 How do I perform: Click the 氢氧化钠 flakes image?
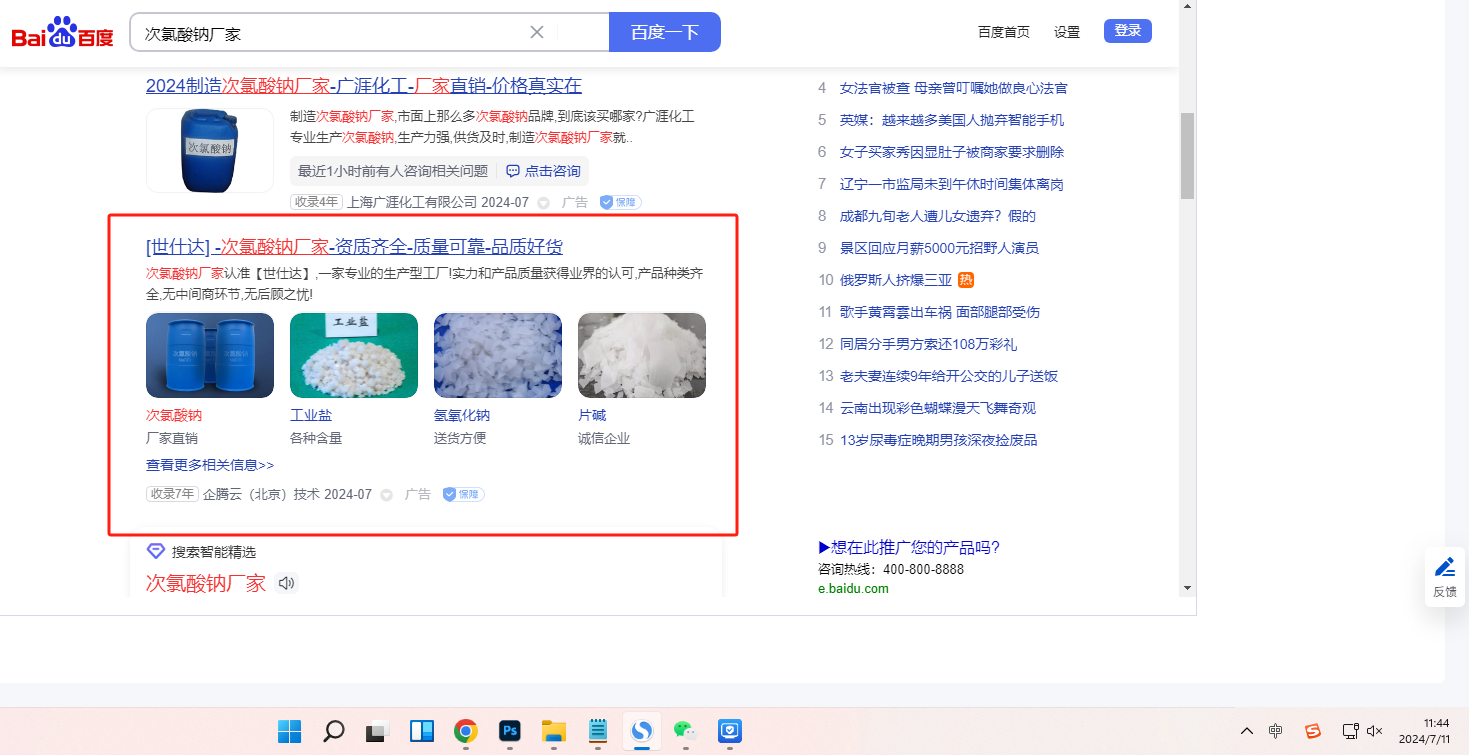point(498,356)
